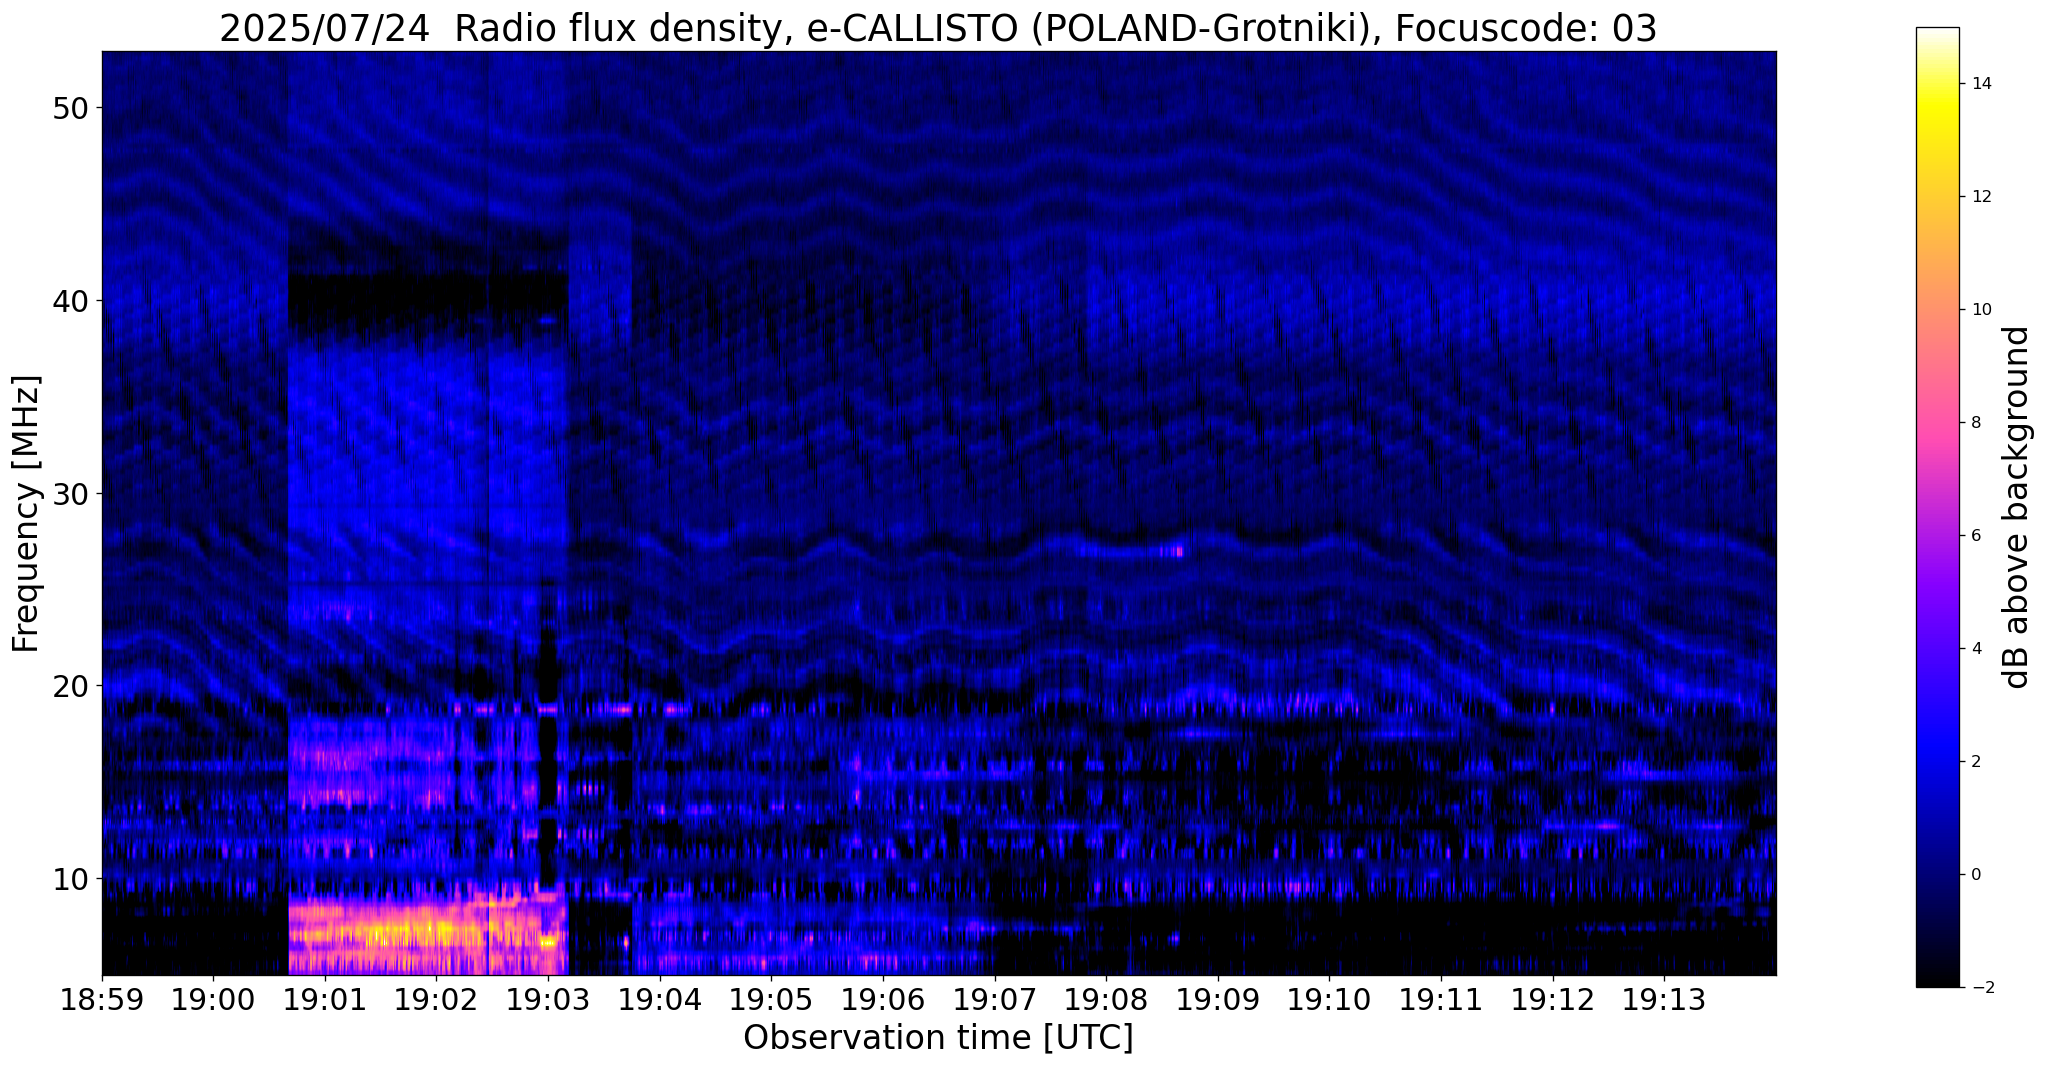Click the 18:59 time tick label

102,1001
